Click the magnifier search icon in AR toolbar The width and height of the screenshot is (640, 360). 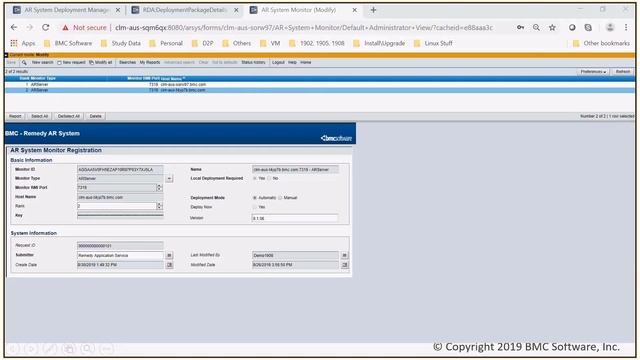point(24,62)
